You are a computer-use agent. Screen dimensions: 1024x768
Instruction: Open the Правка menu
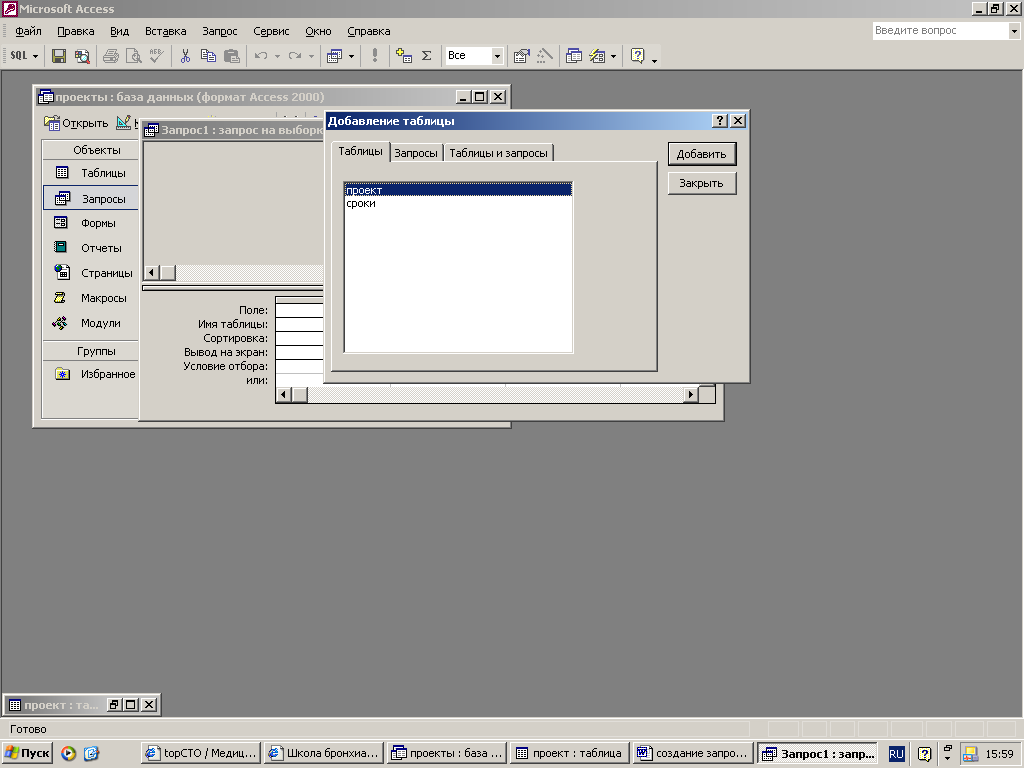[x=76, y=31]
